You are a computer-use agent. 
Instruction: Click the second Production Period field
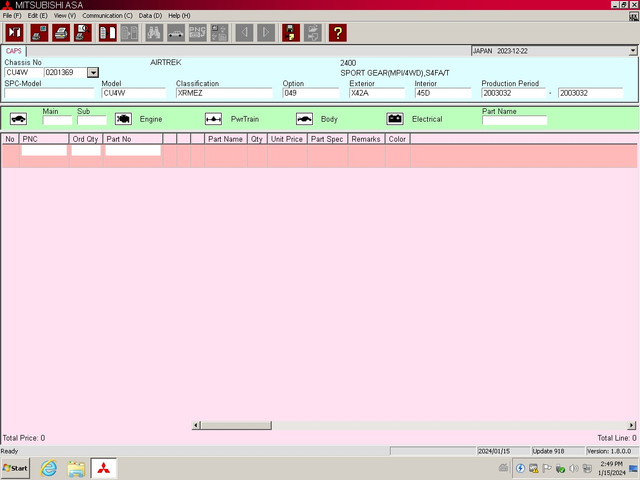coord(591,93)
